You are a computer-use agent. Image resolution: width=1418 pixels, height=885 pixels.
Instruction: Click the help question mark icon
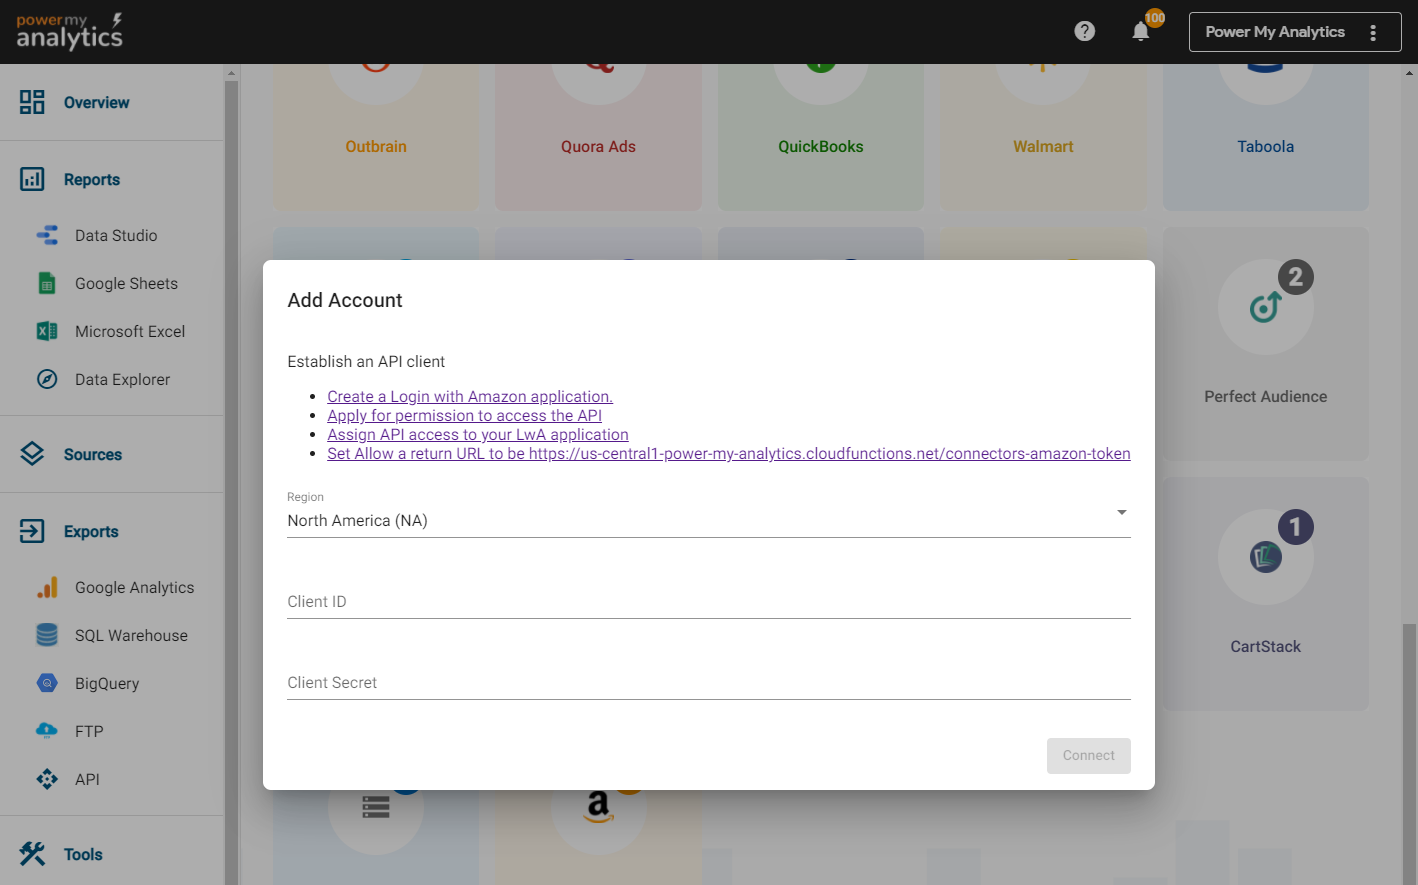1084,32
